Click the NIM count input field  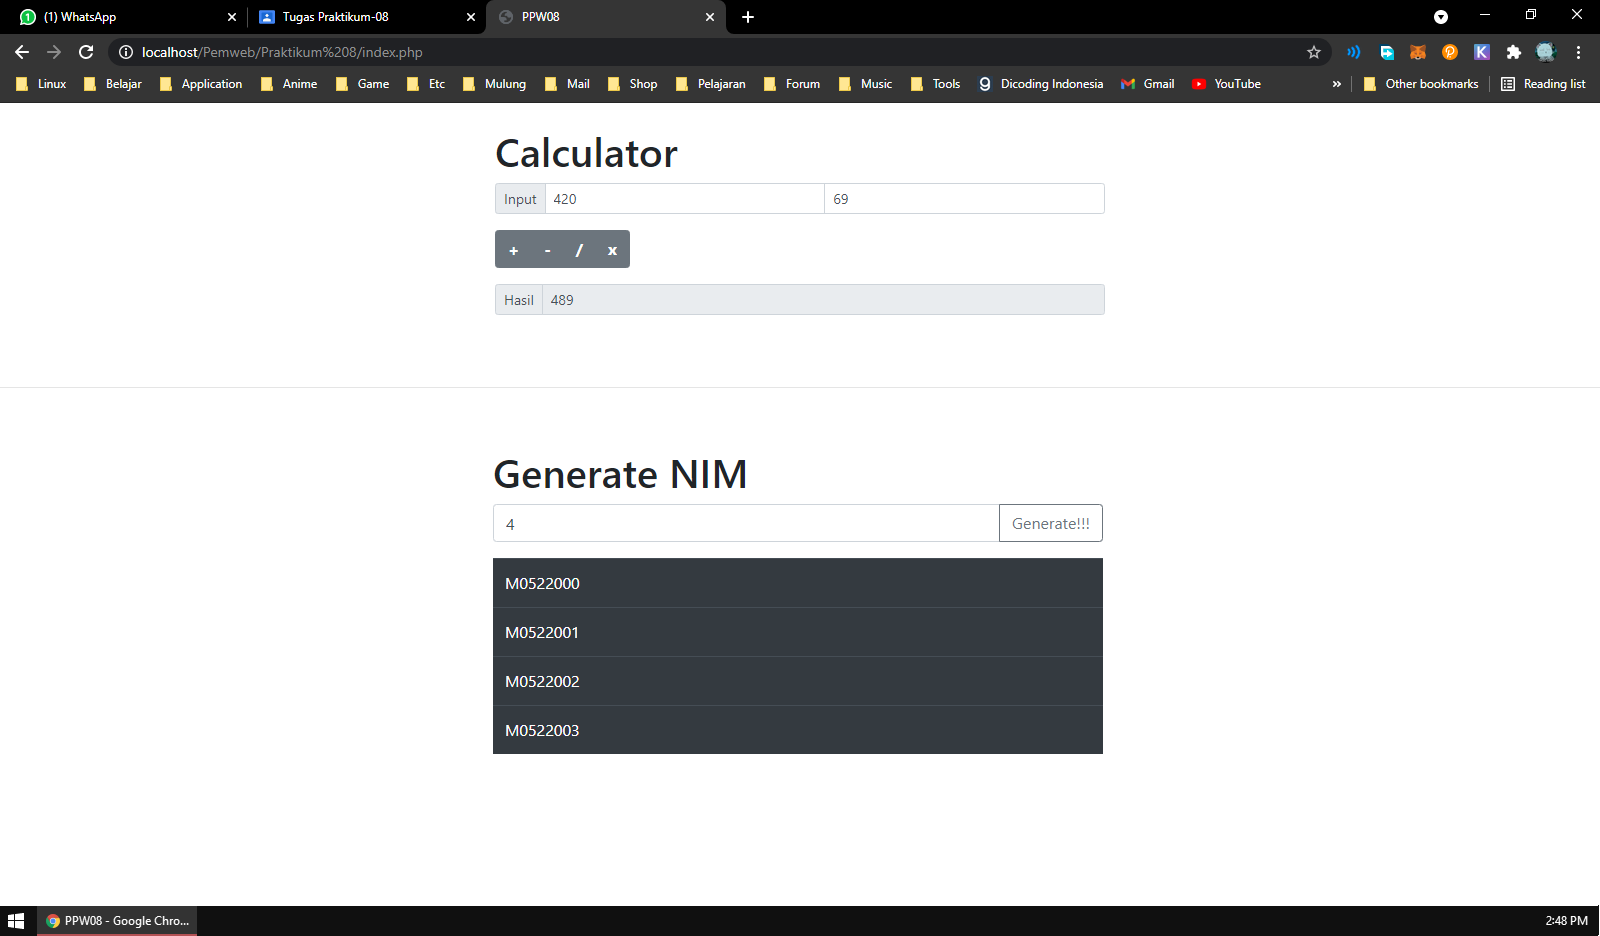tap(746, 523)
